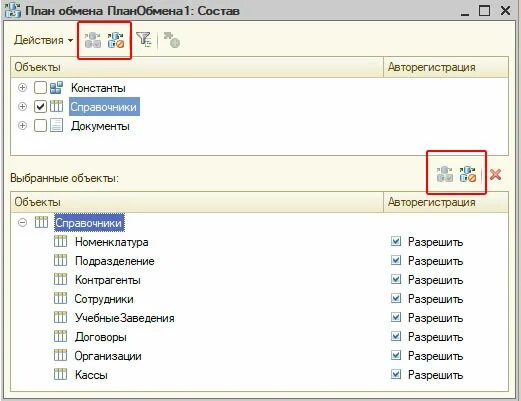Click enable autoregistration icon above selected objects
This screenshot has height=401, width=521.
tap(445, 174)
